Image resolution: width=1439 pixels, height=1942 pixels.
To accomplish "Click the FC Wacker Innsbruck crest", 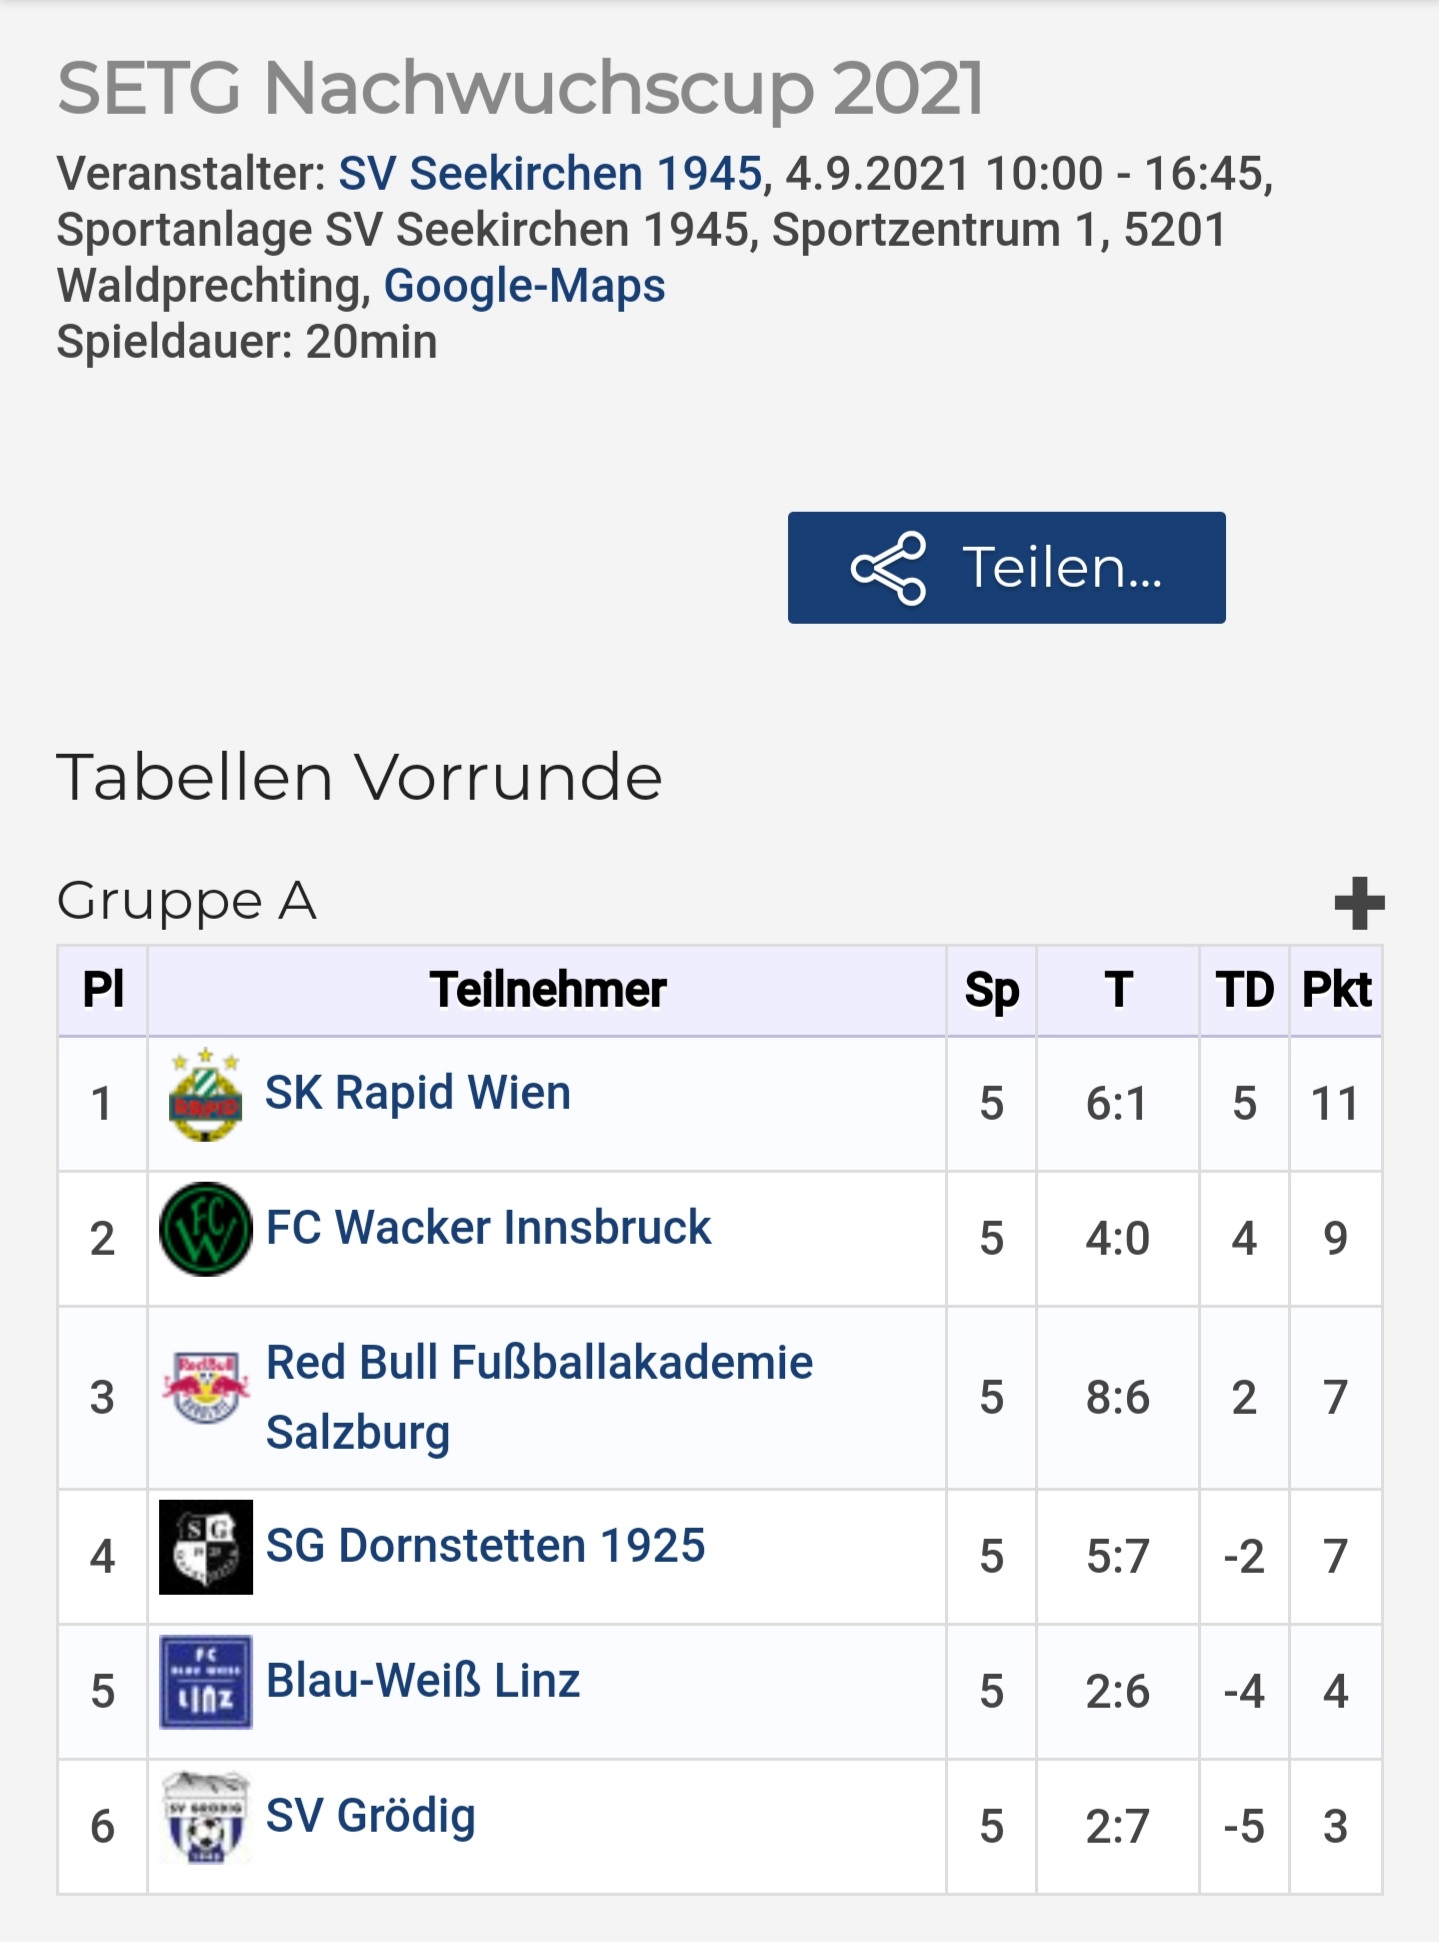I will coord(205,1229).
